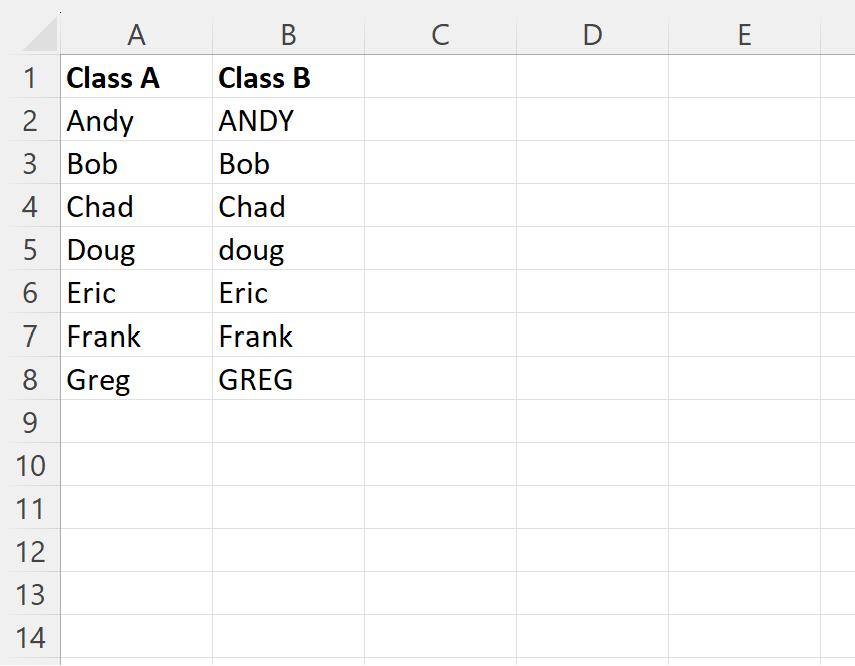Select column B header
Viewport: 855px width, 666px height.
tap(288, 34)
